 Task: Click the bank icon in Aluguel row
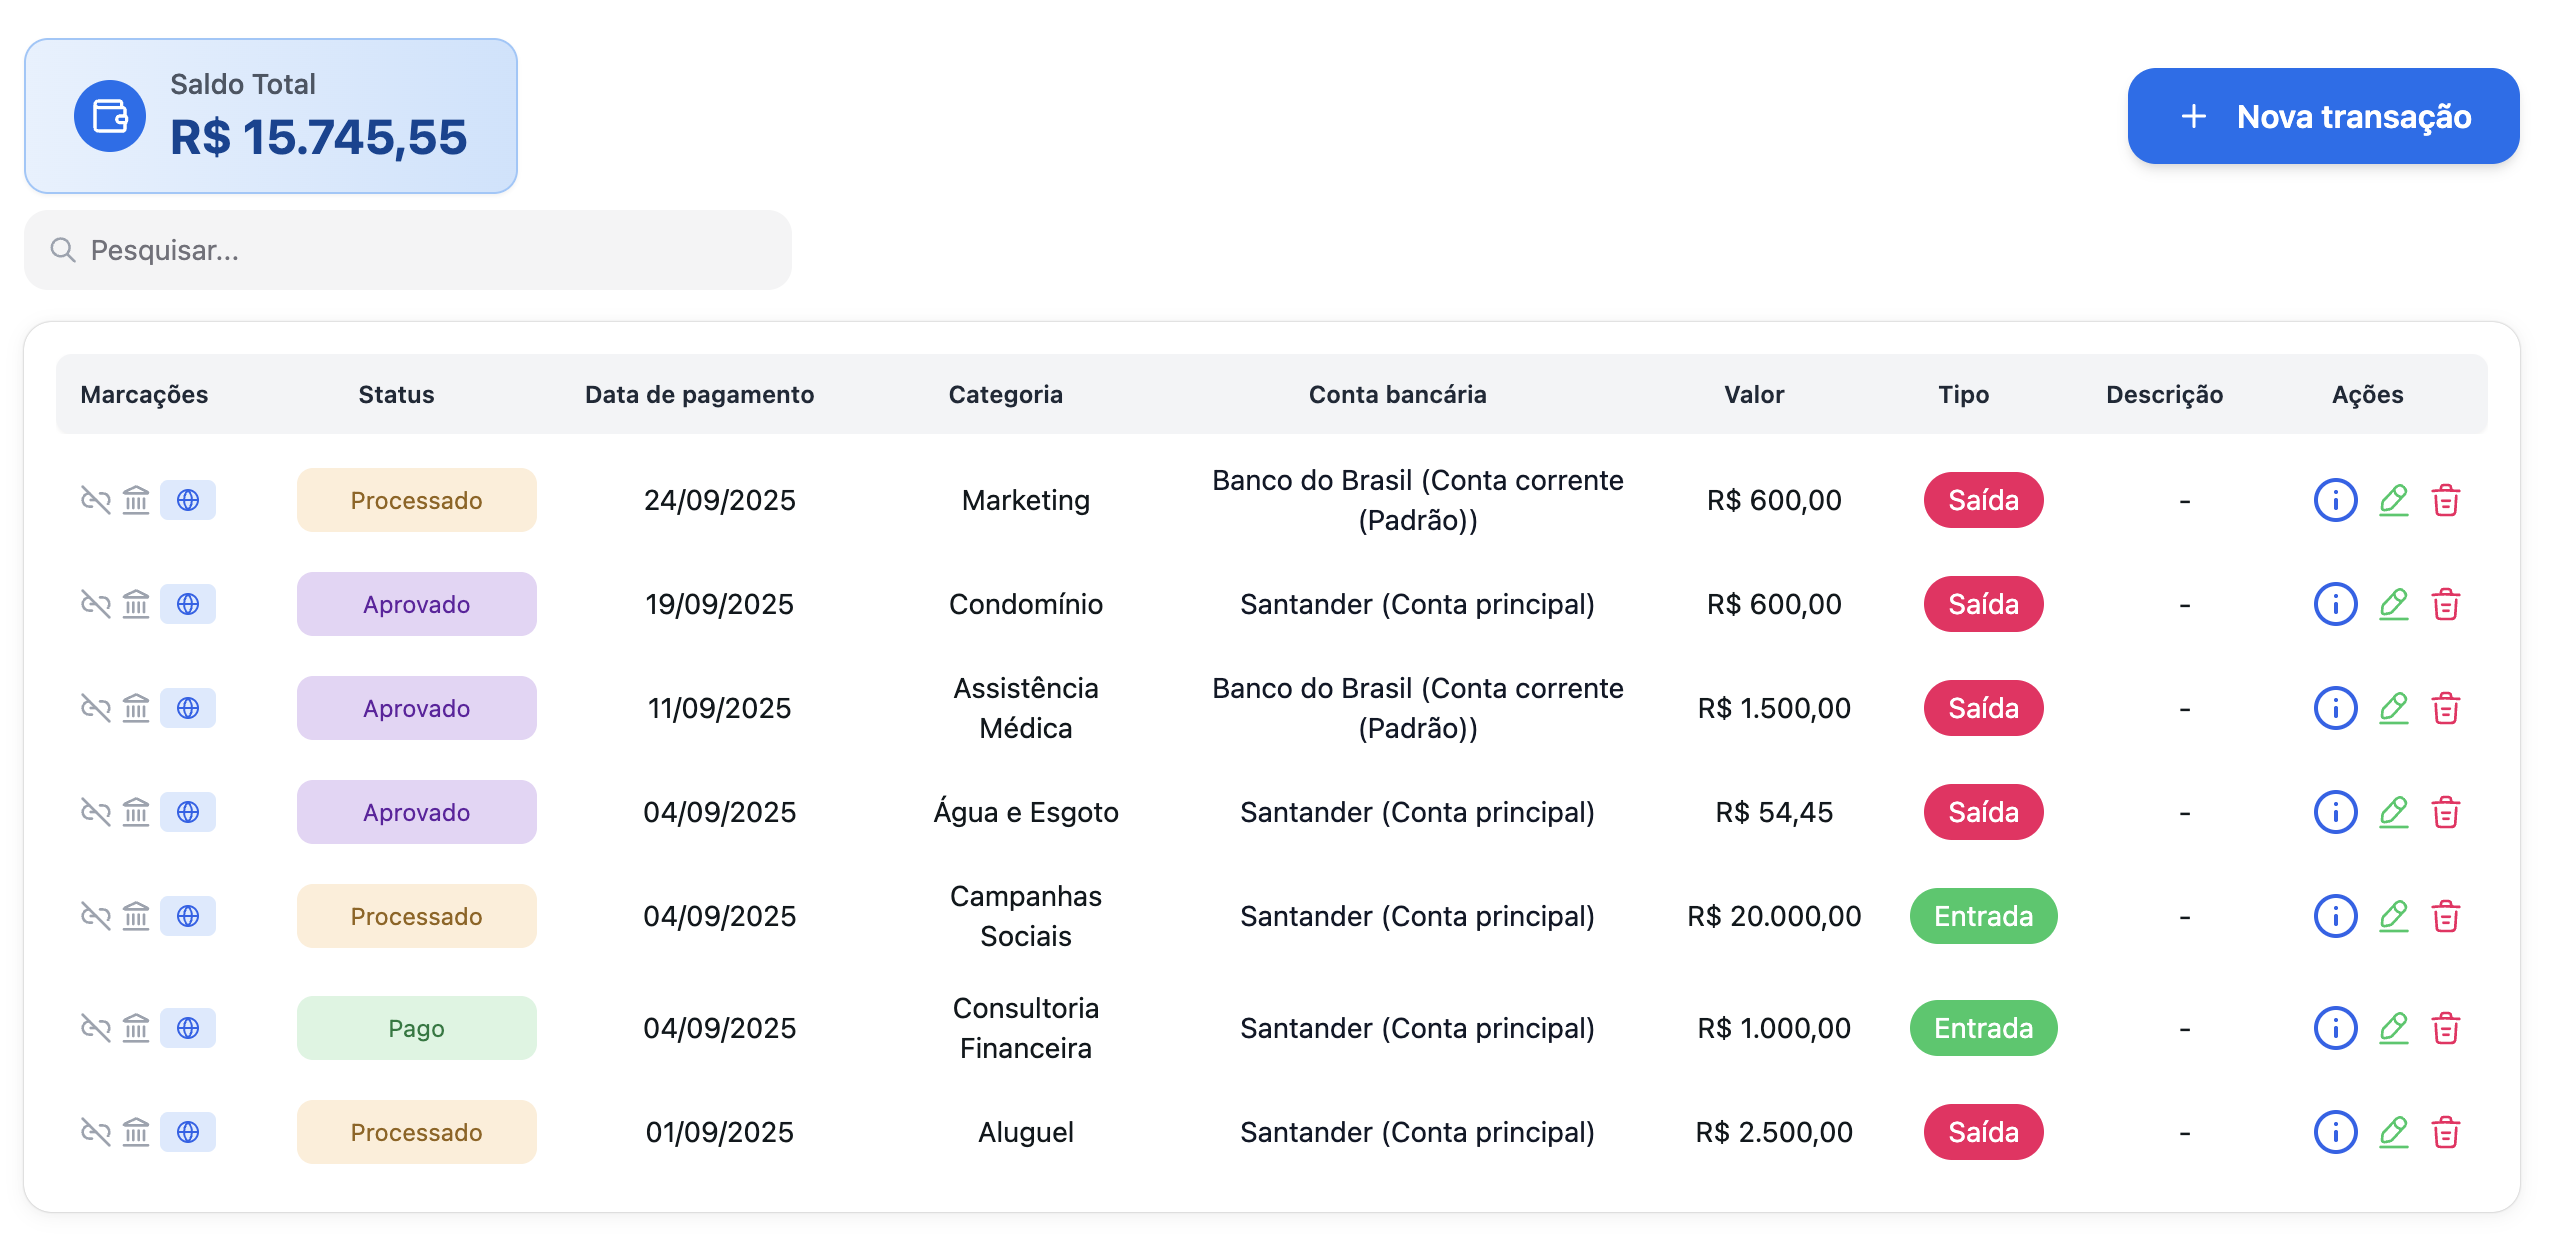click(x=136, y=1132)
